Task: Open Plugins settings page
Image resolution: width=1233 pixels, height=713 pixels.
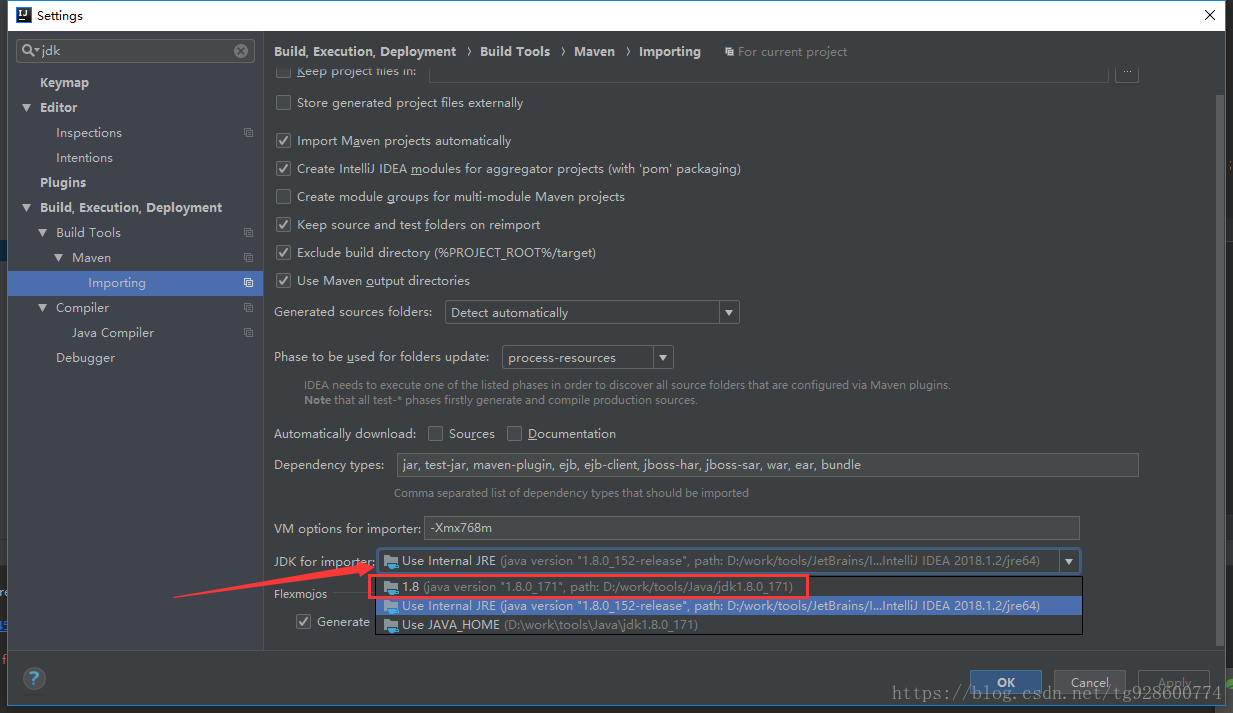Action: pyautogui.click(x=63, y=183)
